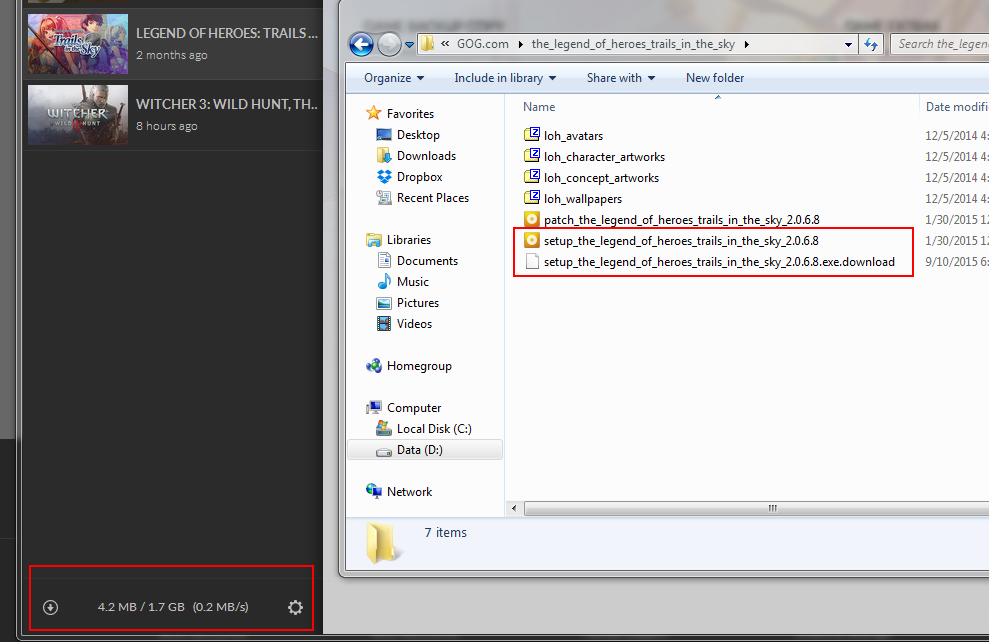Select file name loh_wallpapers
The image size is (989, 642).
(x=583, y=199)
